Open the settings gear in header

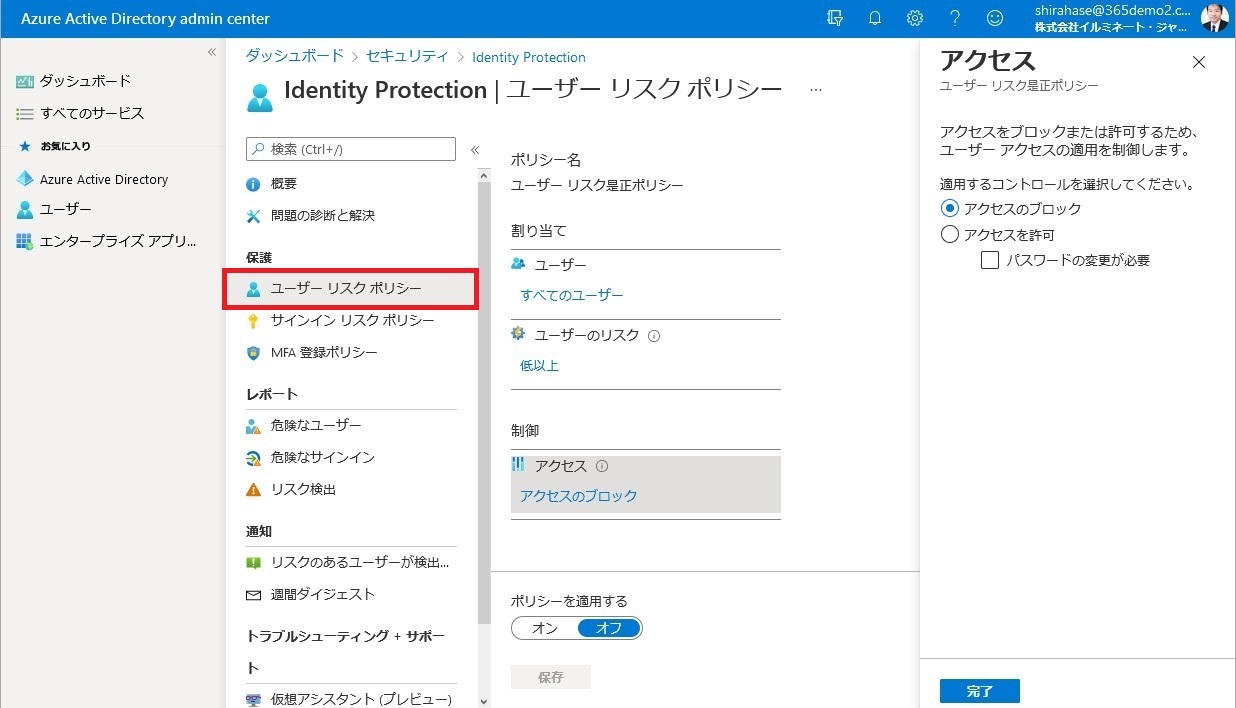[x=914, y=18]
